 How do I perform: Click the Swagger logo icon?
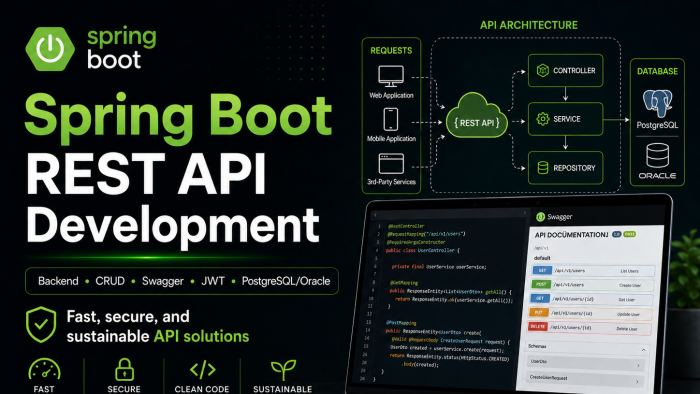coord(540,217)
